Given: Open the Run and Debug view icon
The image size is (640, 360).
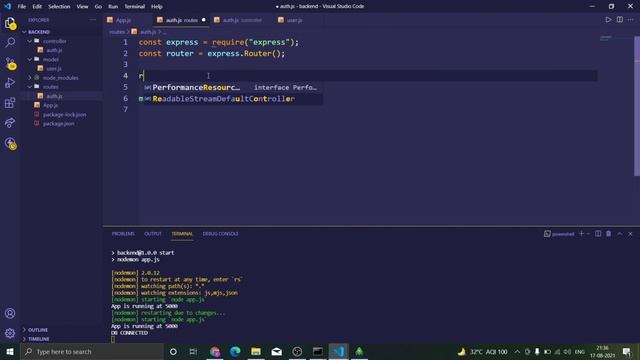Looking at the screenshot, I should click(x=10, y=83).
